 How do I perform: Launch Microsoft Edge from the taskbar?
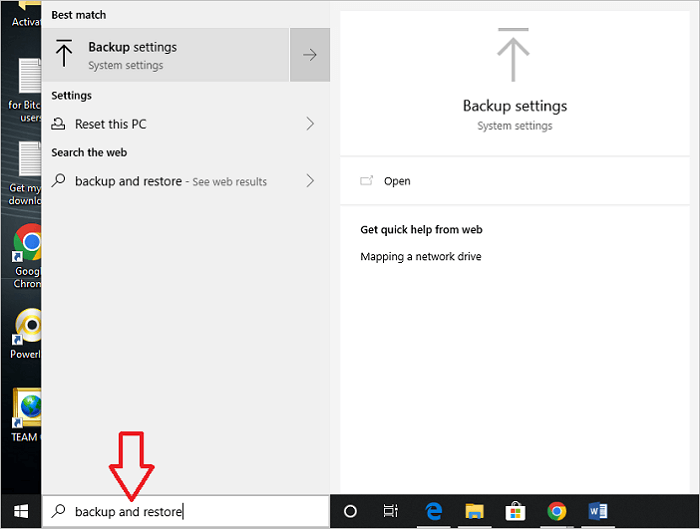point(434,511)
